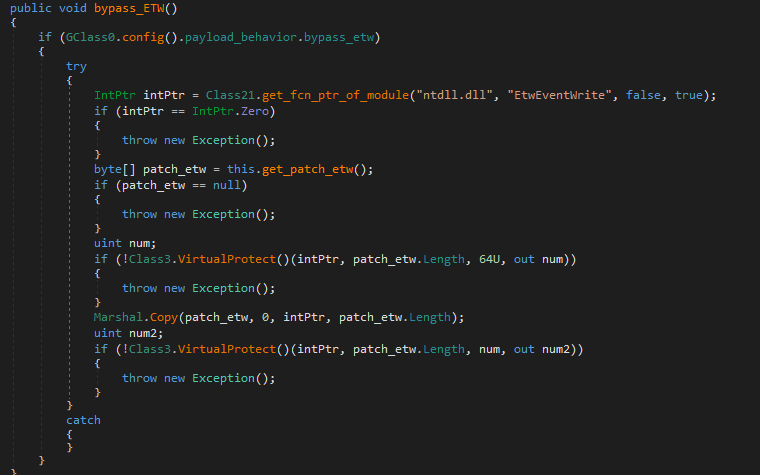Click the Copy method name
This screenshot has width=760, height=475.
click(x=164, y=317)
